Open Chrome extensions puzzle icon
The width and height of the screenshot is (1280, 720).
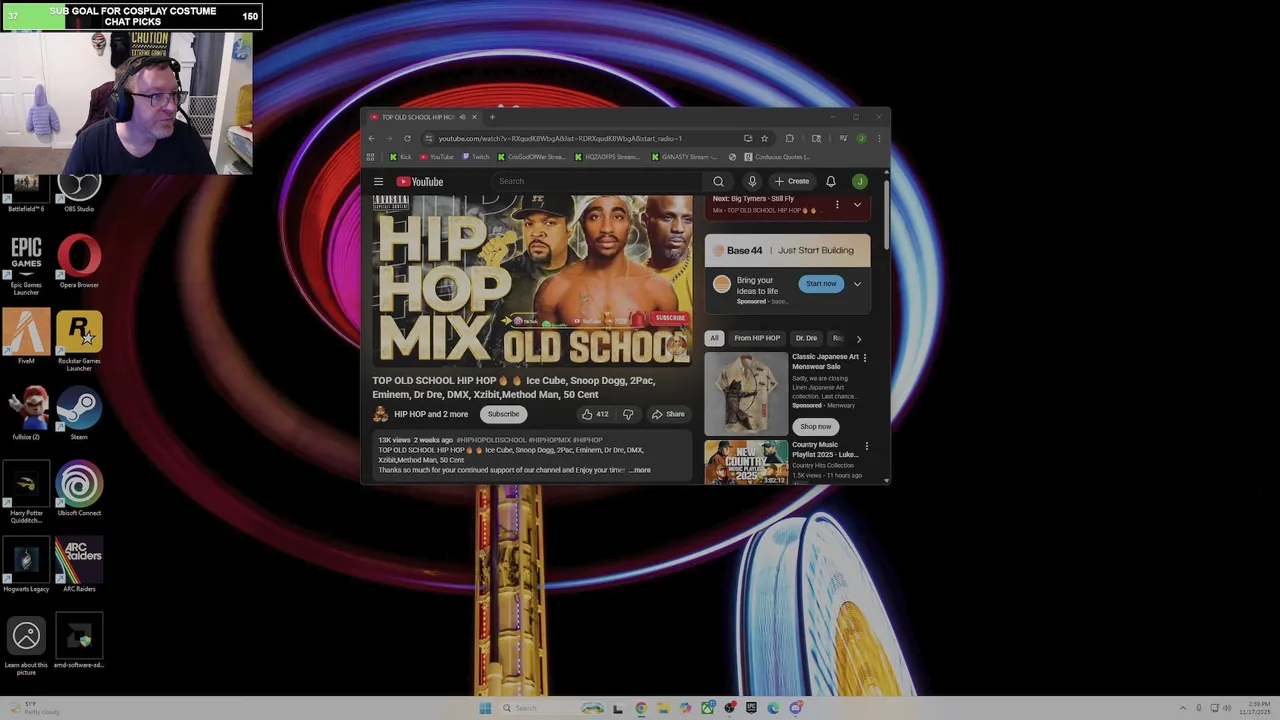coord(789,138)
